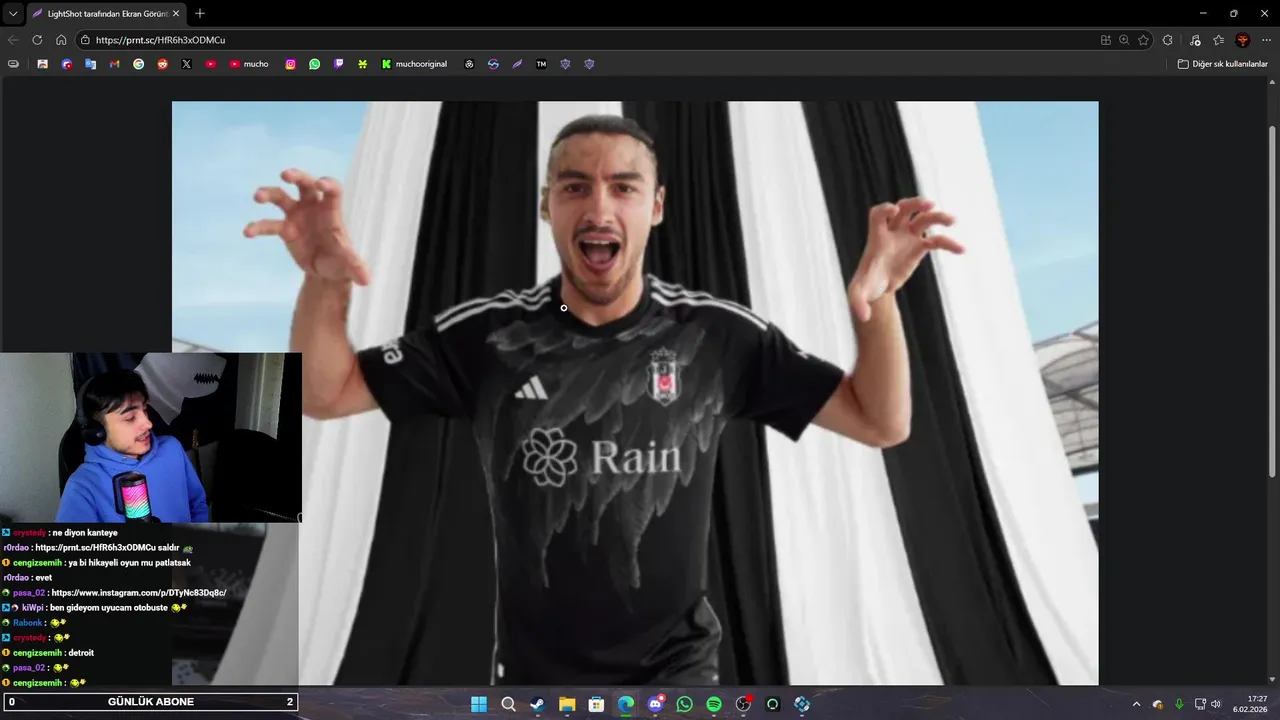Image resolution: width=1280 pixels, height=720 pixels.
Task: Open the browser settings three-dots menu
Action: [x=1266, y=40]
